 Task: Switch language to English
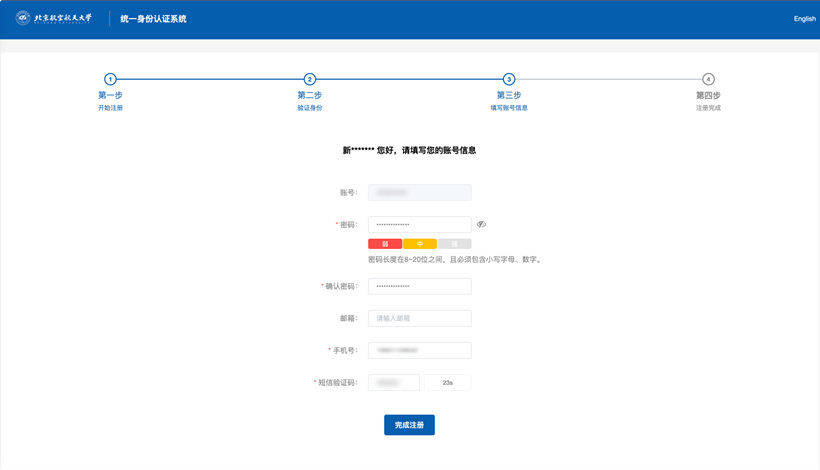click(x=804, y=19)
